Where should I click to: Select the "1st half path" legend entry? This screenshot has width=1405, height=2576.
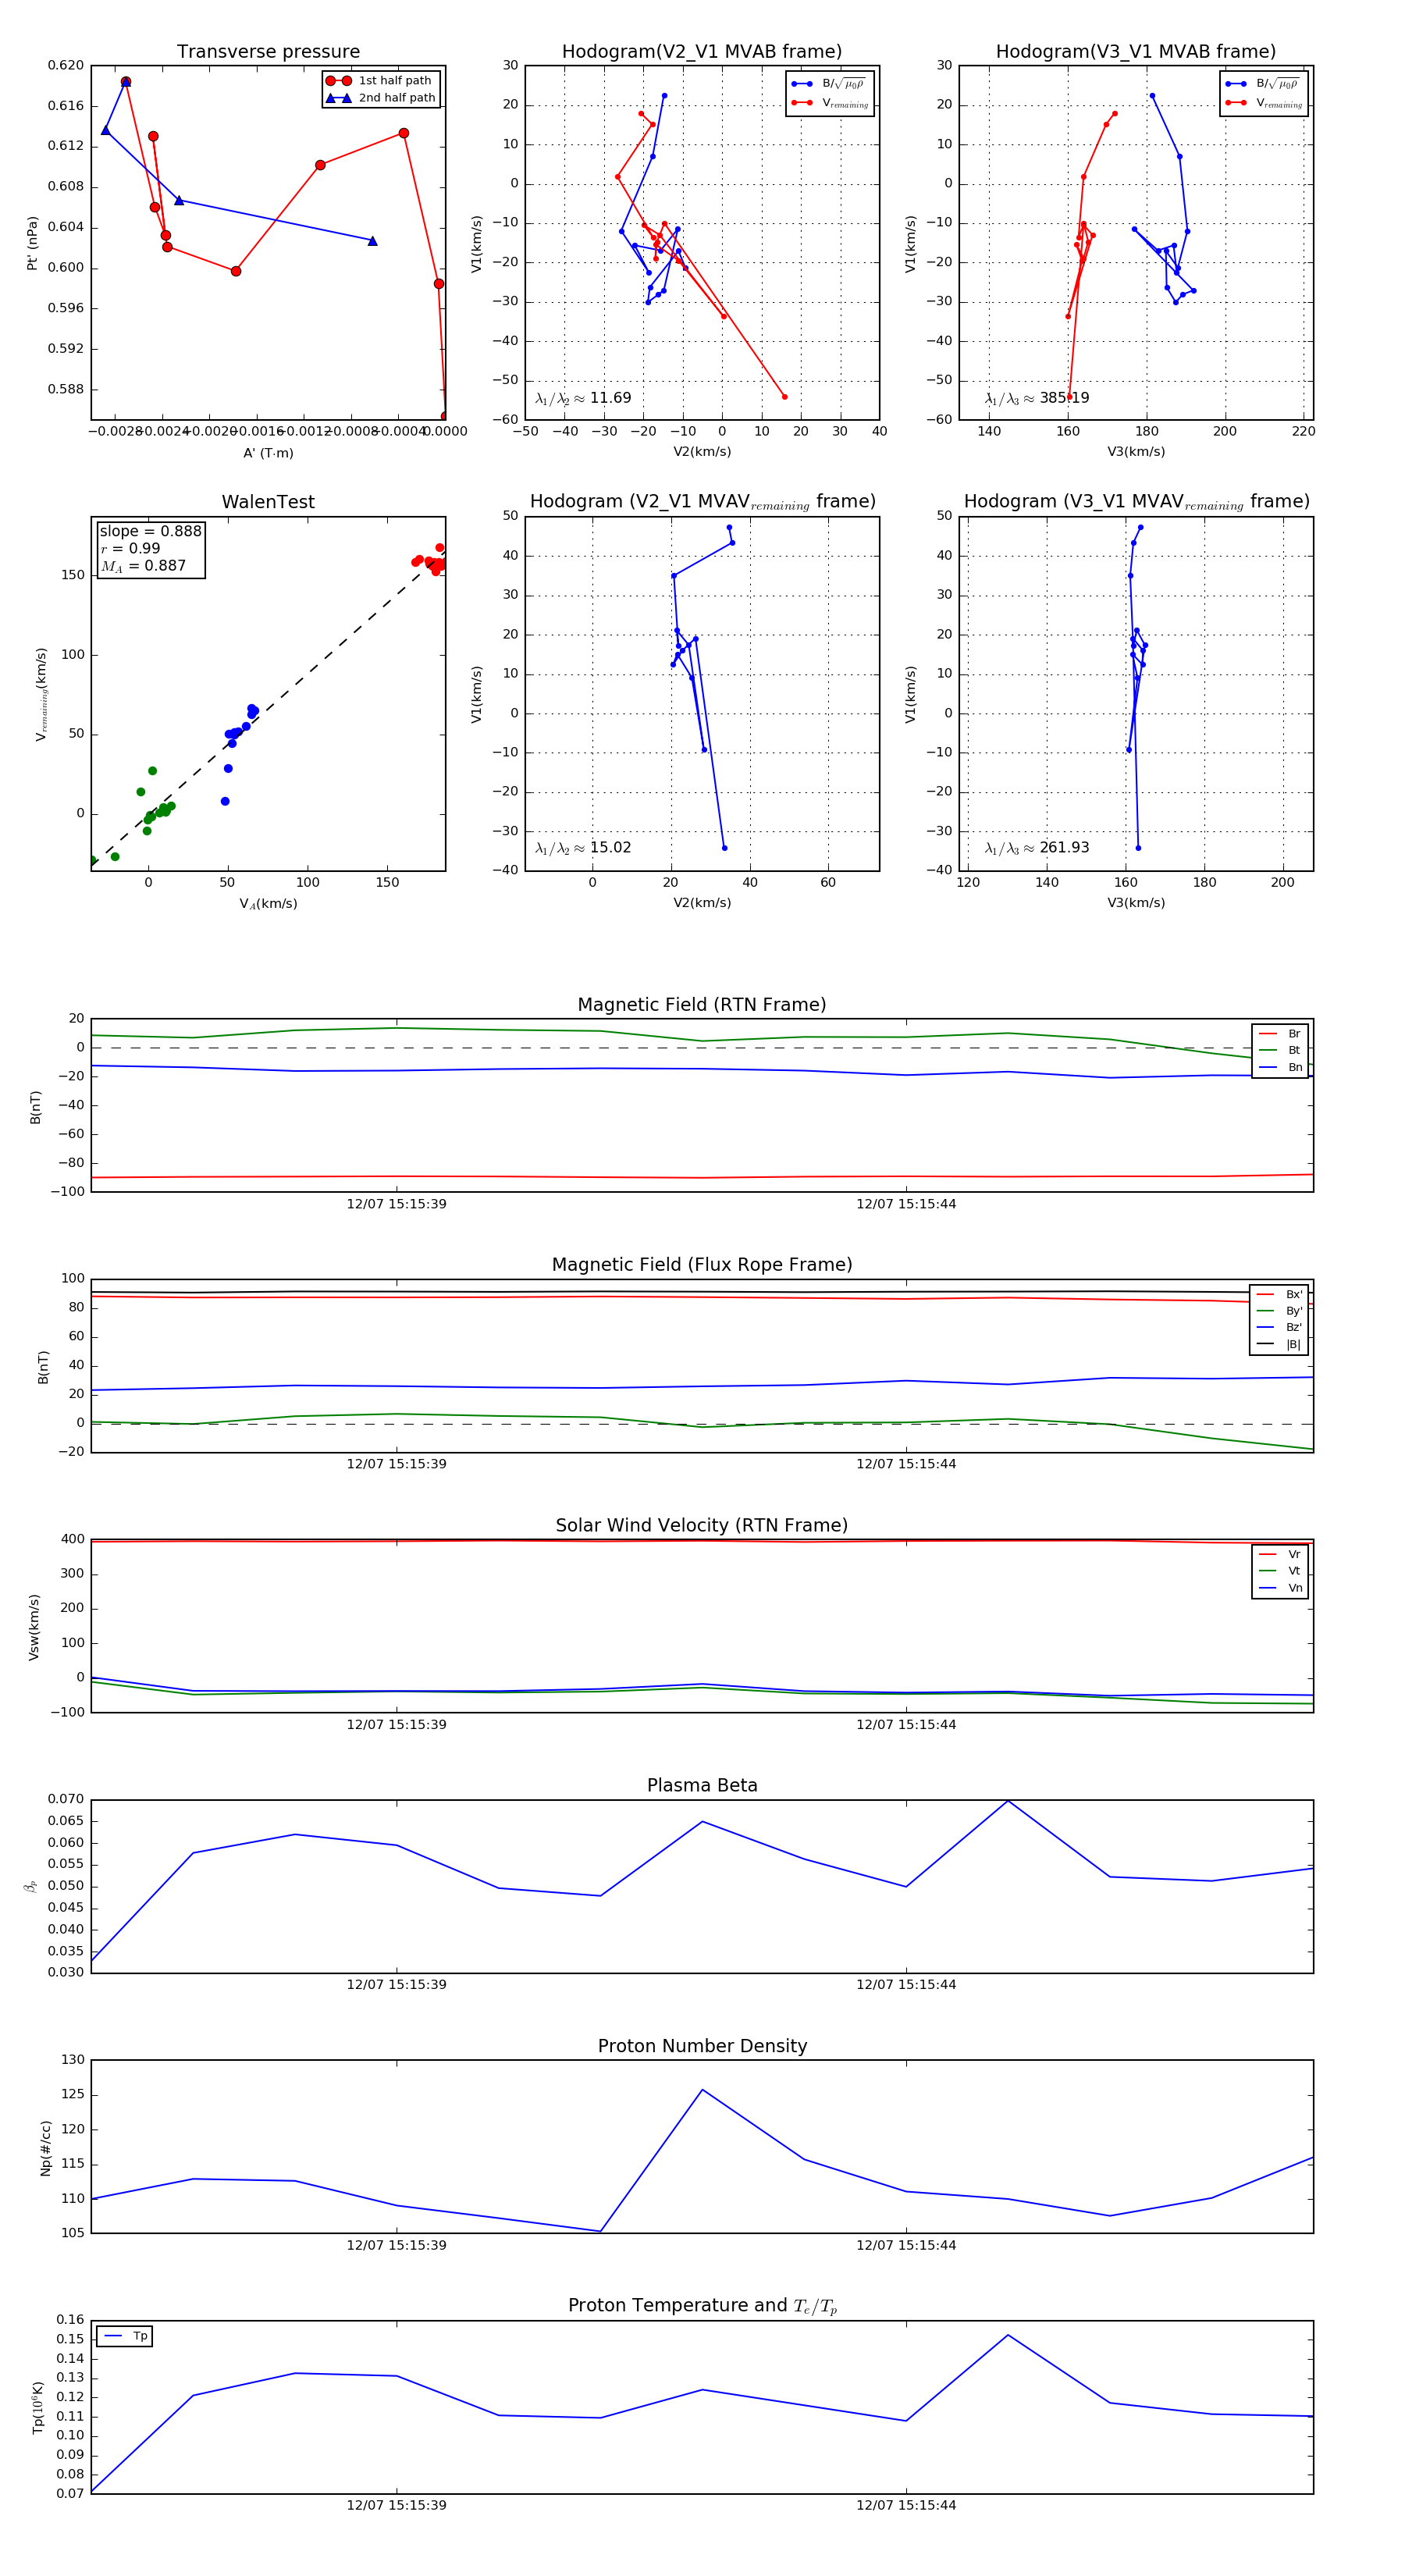click(x=381, y=81)
